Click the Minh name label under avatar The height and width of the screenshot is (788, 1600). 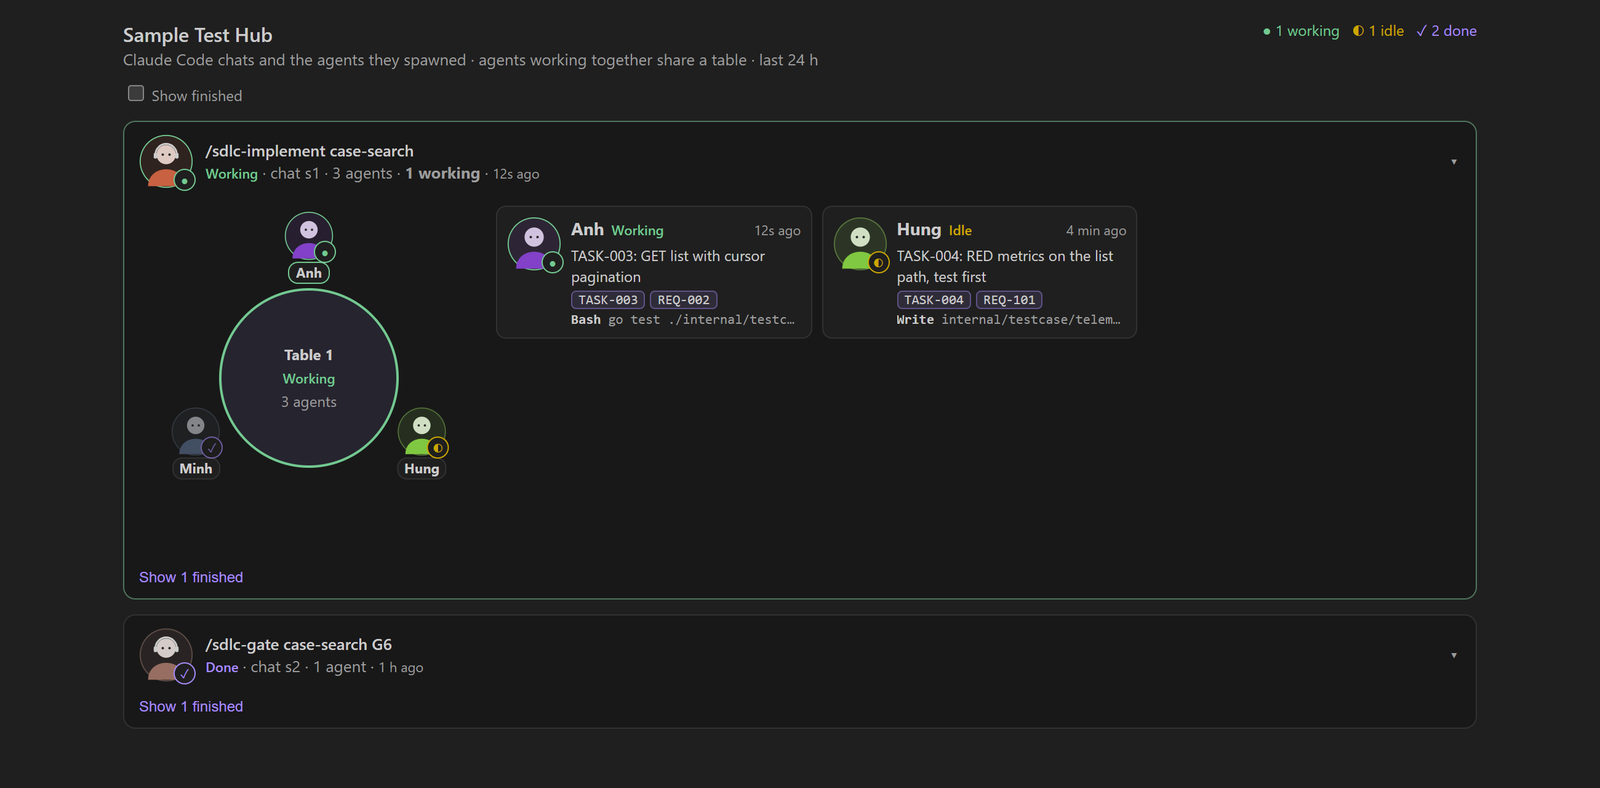click(196, 469)
